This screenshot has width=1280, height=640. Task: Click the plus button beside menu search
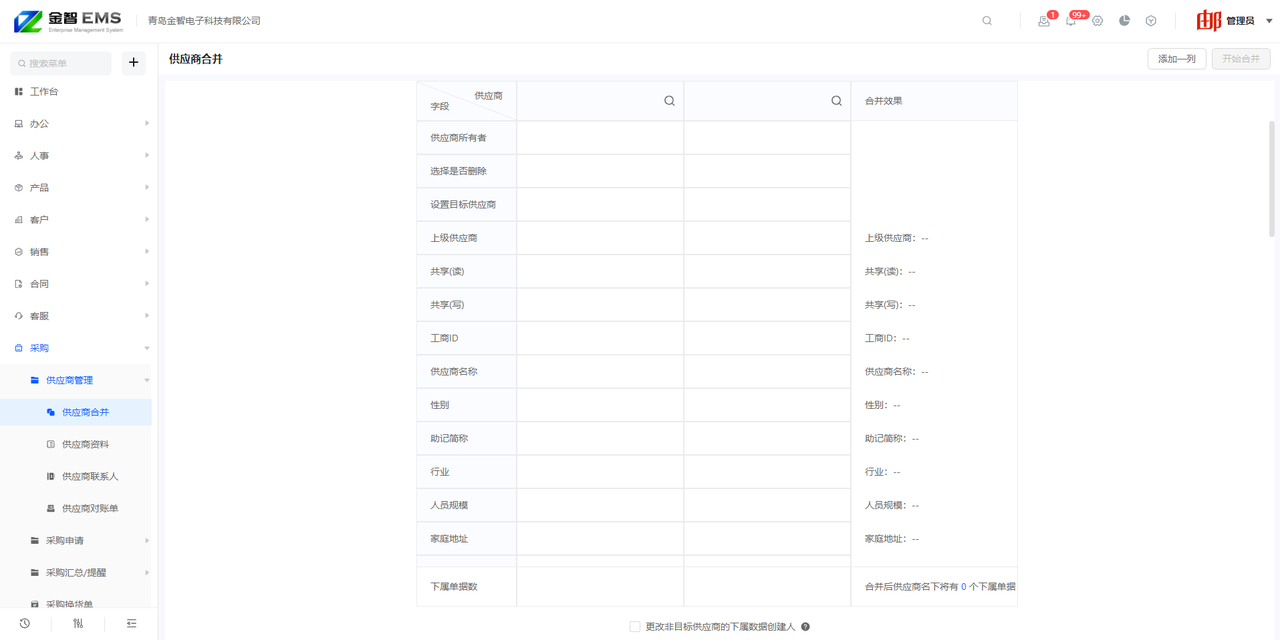pyautogui.click(x=134, y=63)
